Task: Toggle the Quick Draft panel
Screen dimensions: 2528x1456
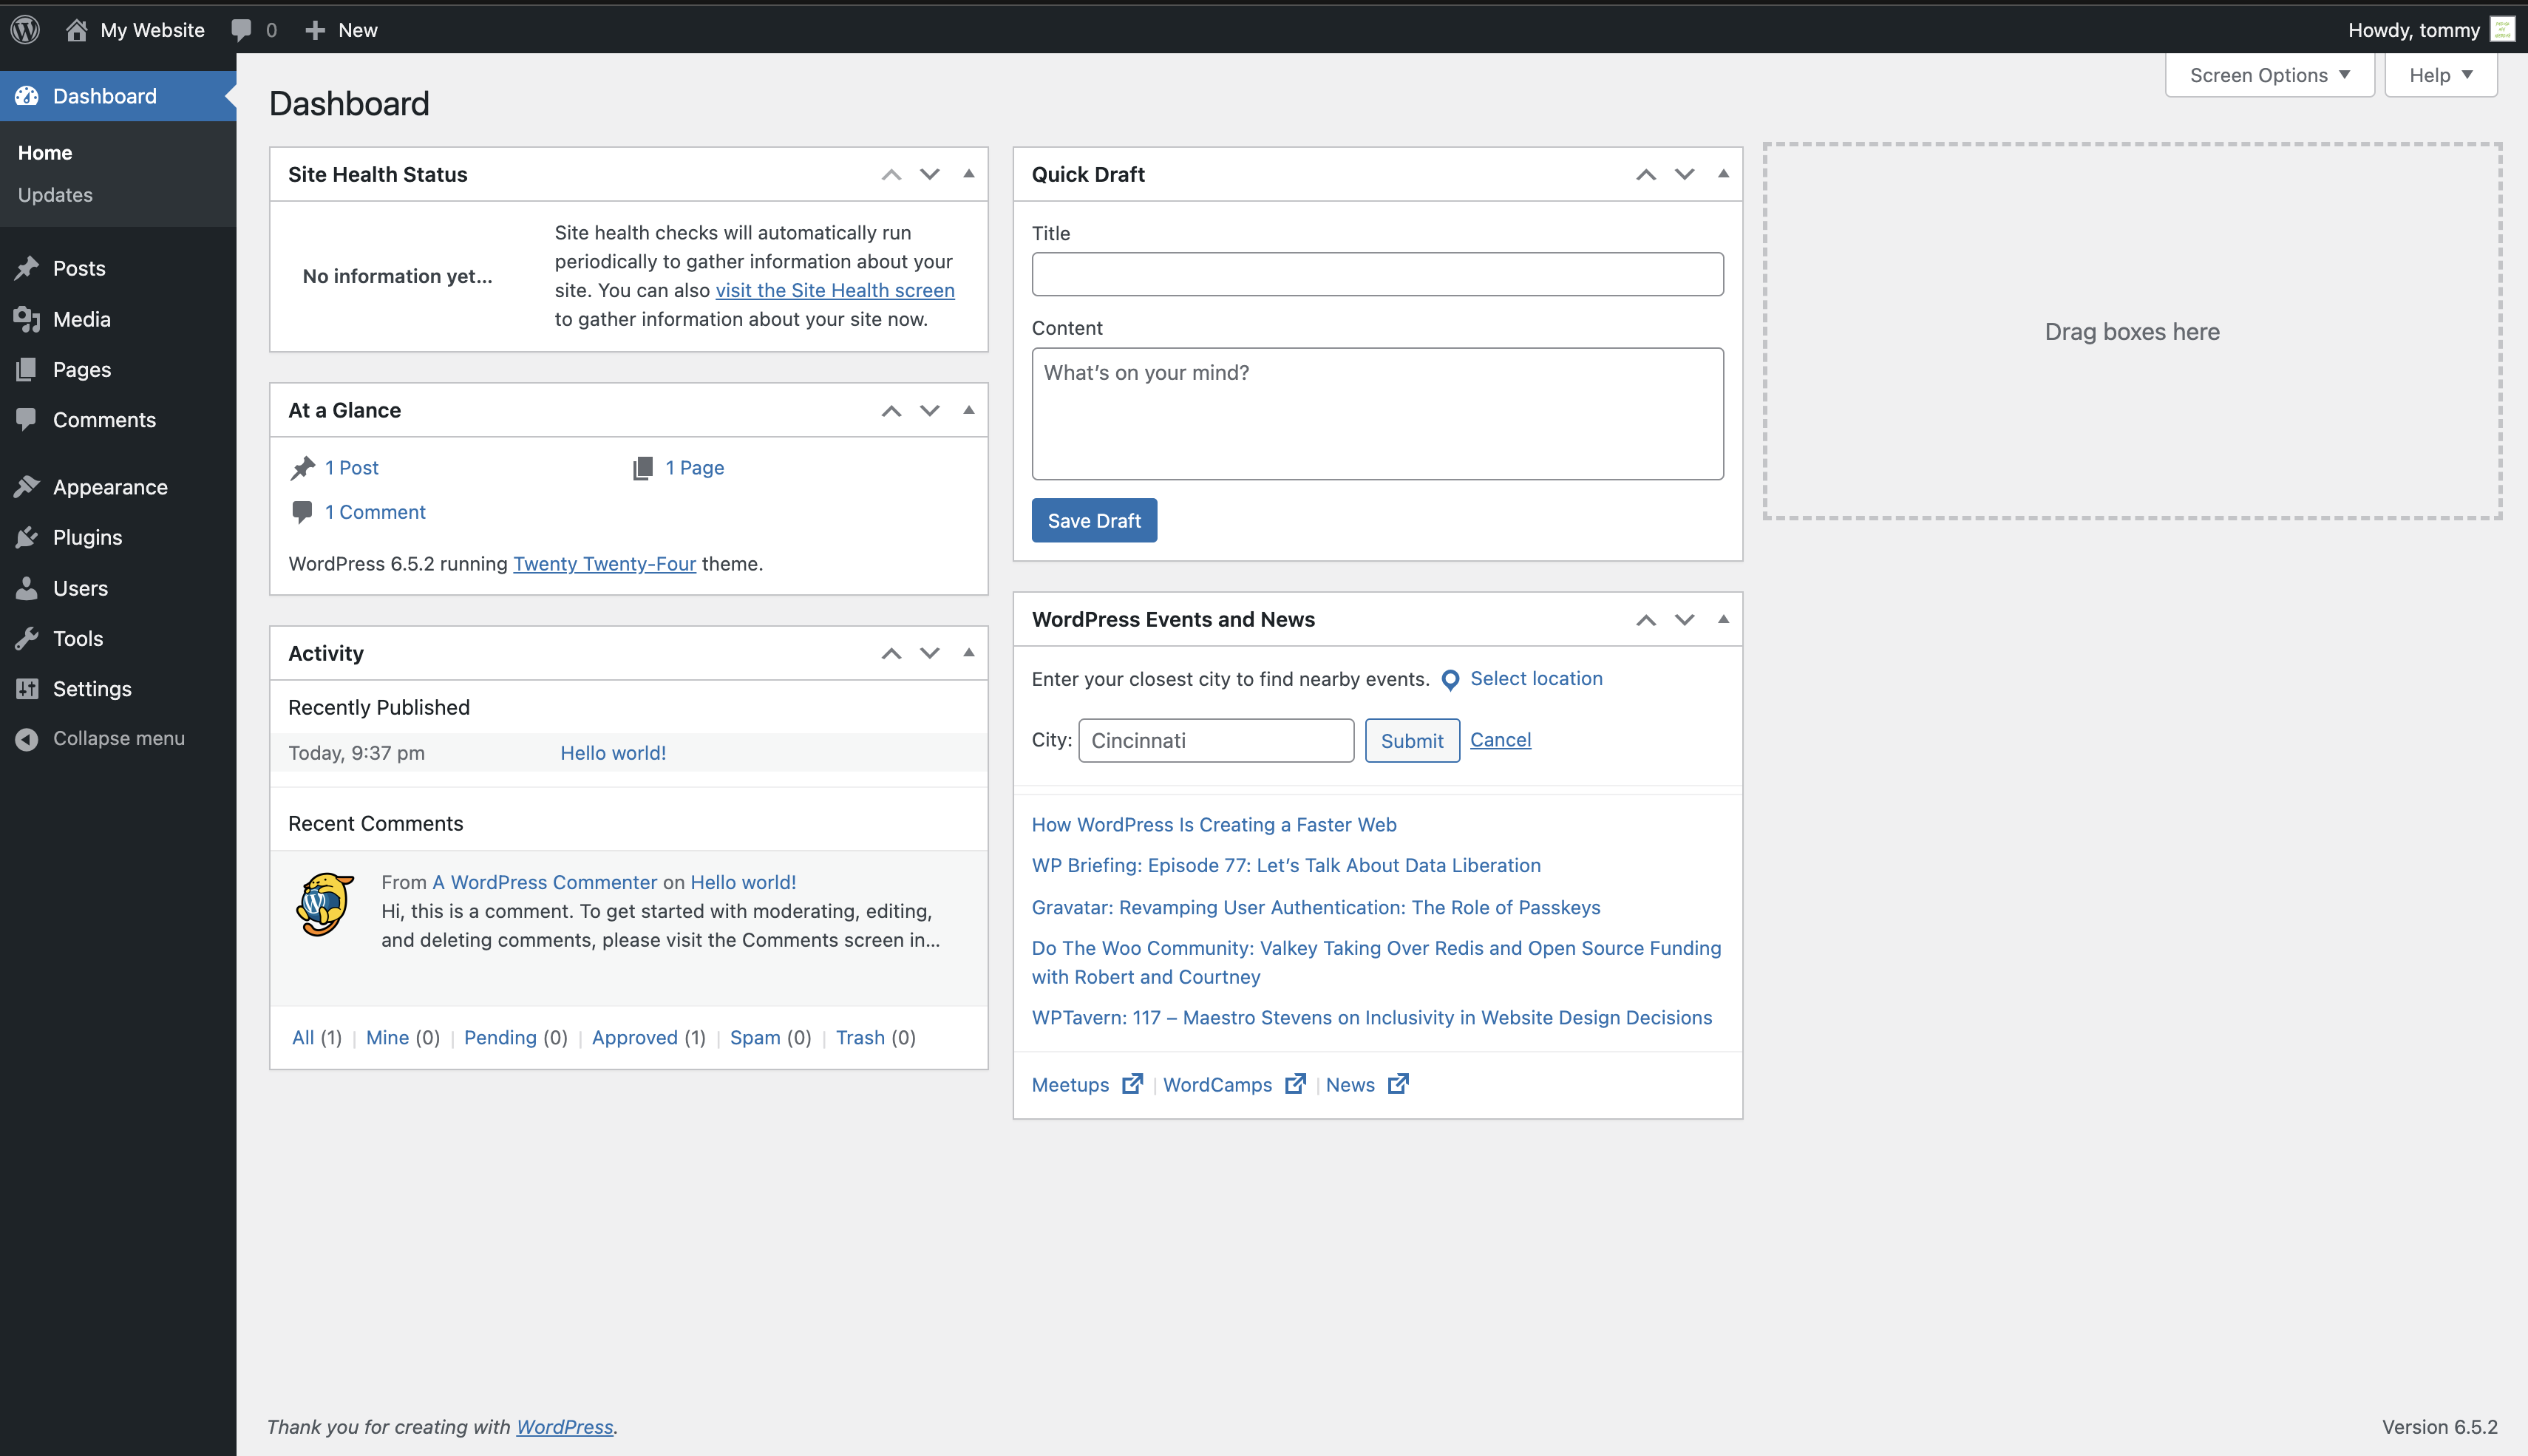Action: pos(1723,174)
